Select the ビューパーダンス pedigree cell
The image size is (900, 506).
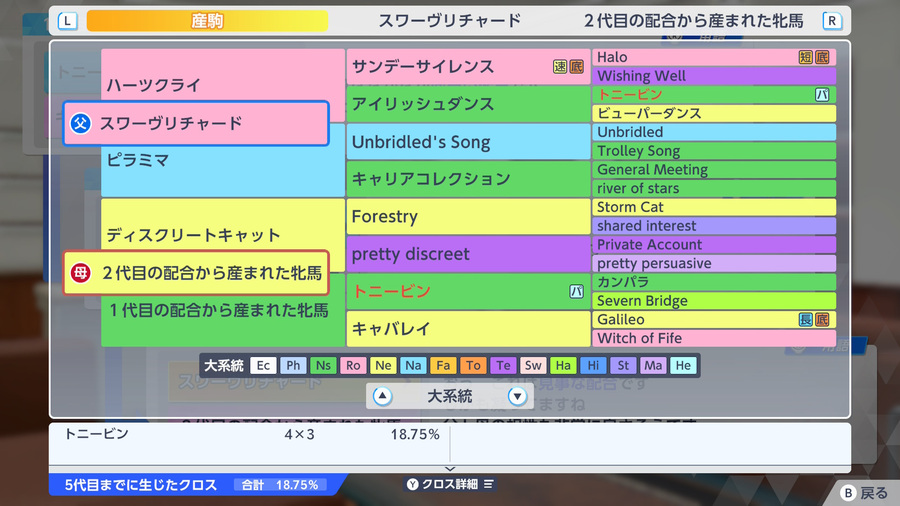pos(714,113)
